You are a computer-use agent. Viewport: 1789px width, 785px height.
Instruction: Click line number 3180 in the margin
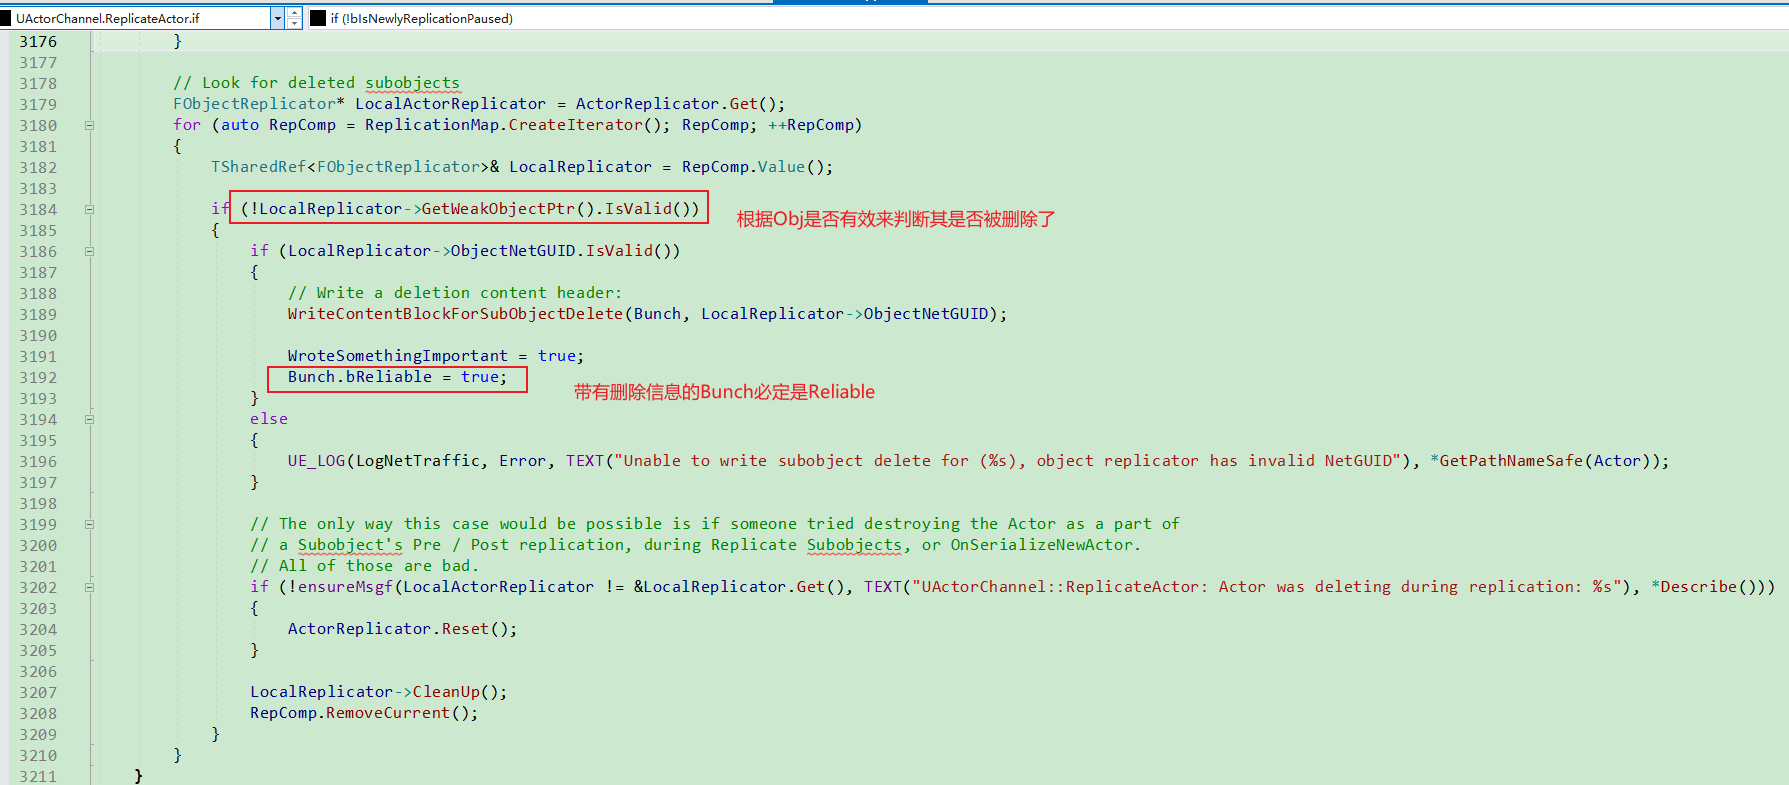[38, 125]
